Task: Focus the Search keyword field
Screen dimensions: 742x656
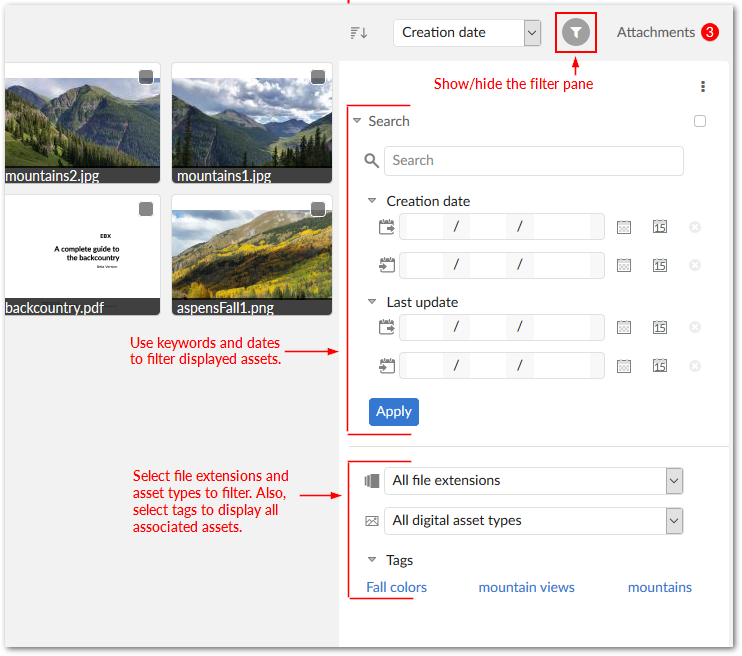Action: pos(533,161)
